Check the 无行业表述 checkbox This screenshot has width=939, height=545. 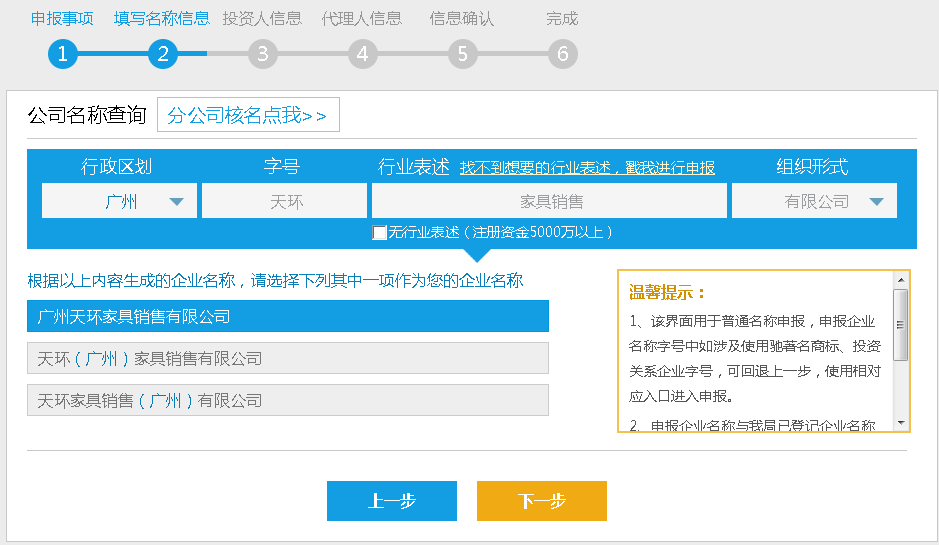point(380,232)
